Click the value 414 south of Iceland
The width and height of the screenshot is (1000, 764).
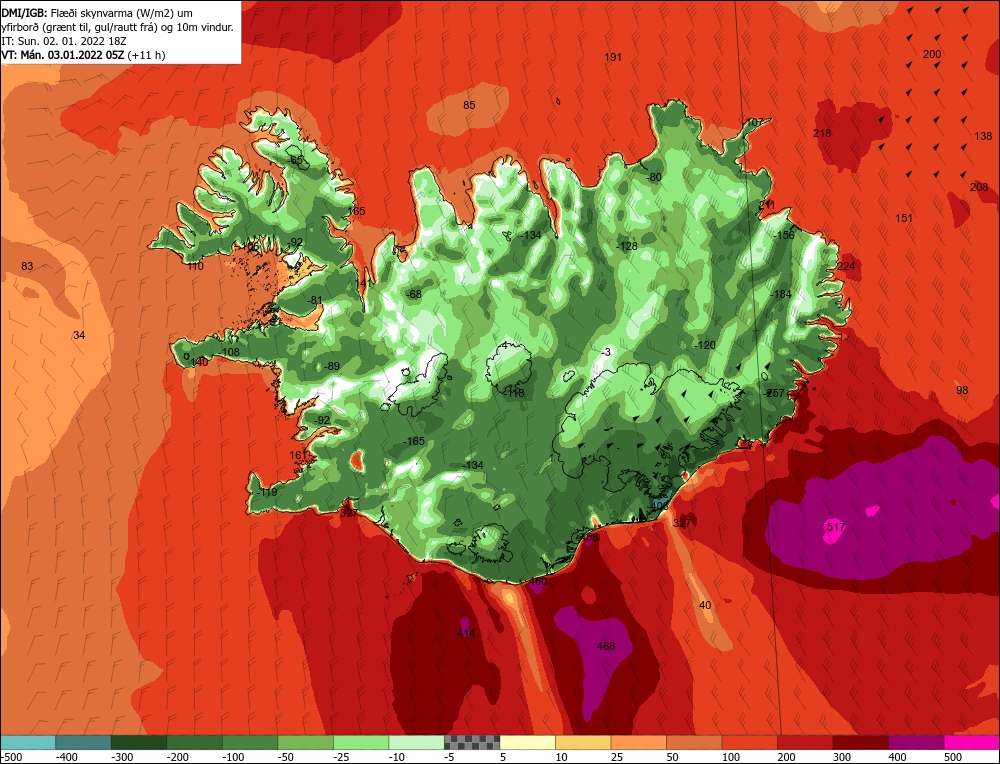tap(466, 633)
